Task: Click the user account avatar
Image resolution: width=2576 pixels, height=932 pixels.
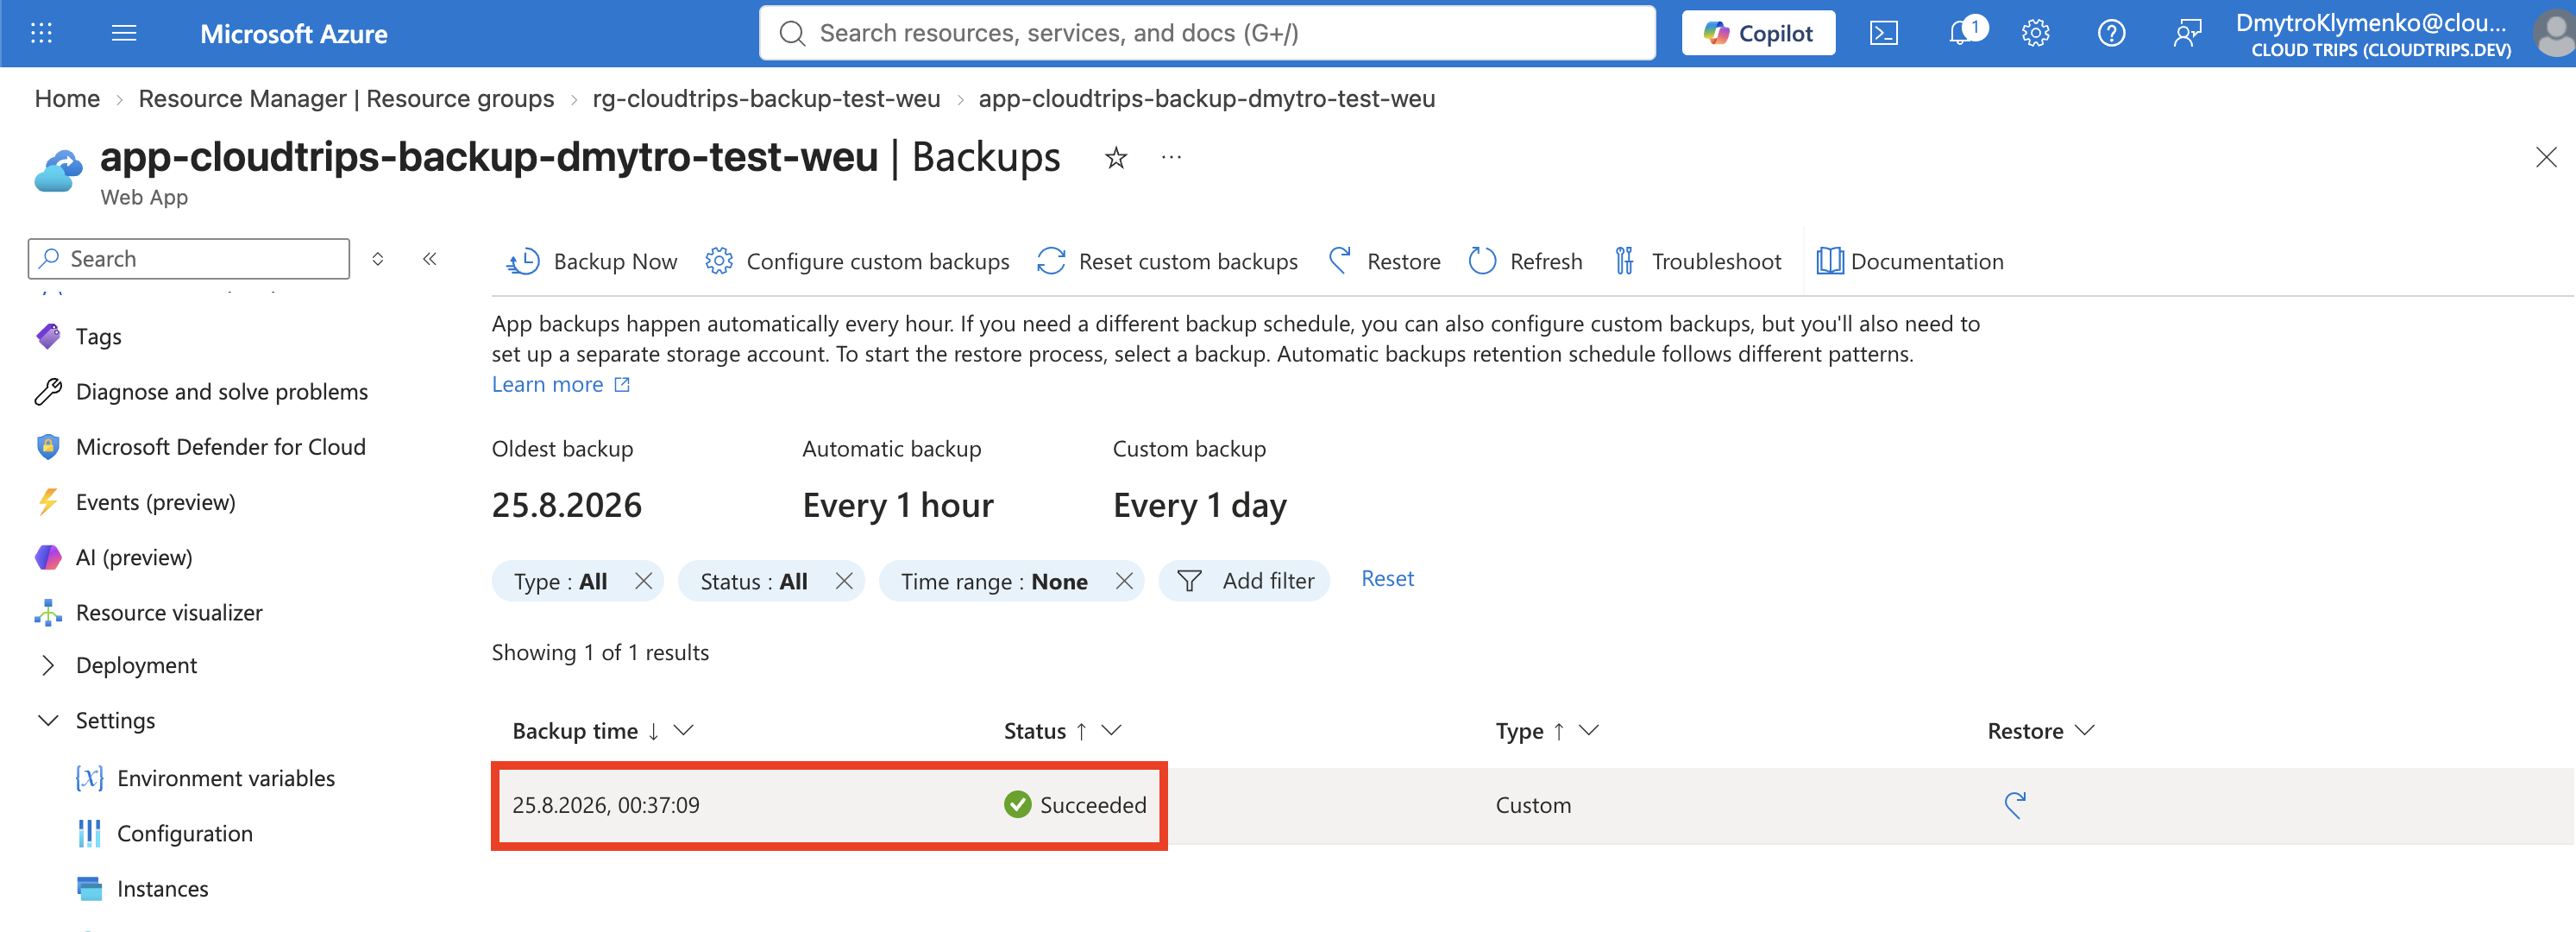Action: [x=2554, y=33]
